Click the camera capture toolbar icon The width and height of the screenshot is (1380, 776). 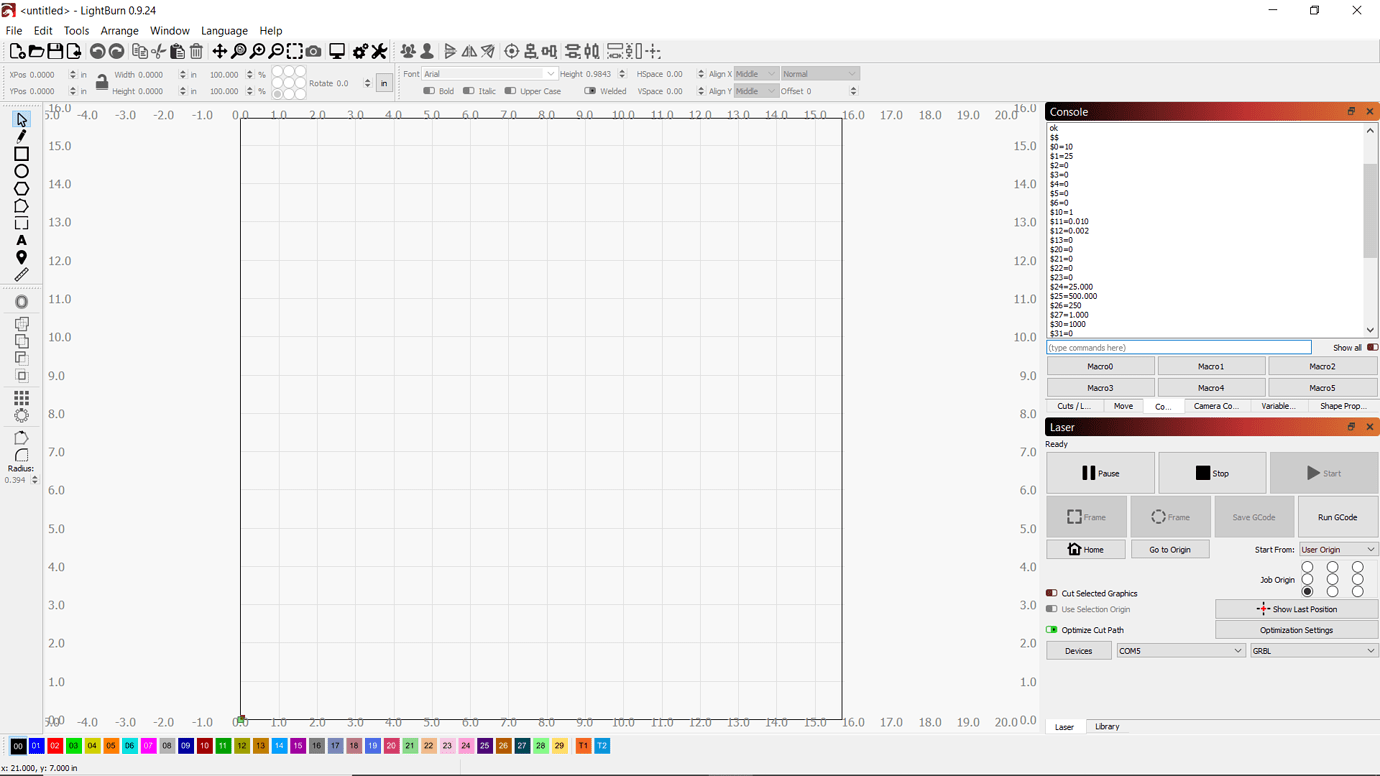(x=314, y=51)
